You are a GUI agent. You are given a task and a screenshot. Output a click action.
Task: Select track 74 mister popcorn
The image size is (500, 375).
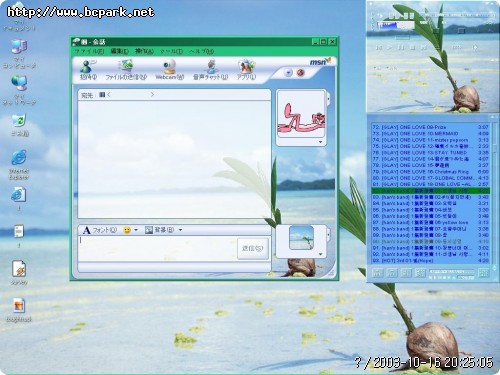(430, 140)
